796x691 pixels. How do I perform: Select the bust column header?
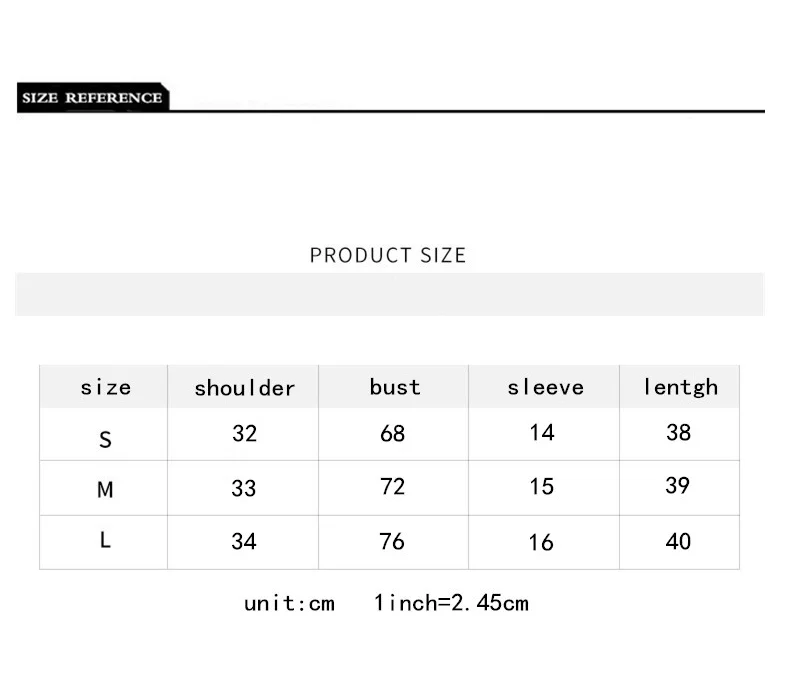[395, 387]
